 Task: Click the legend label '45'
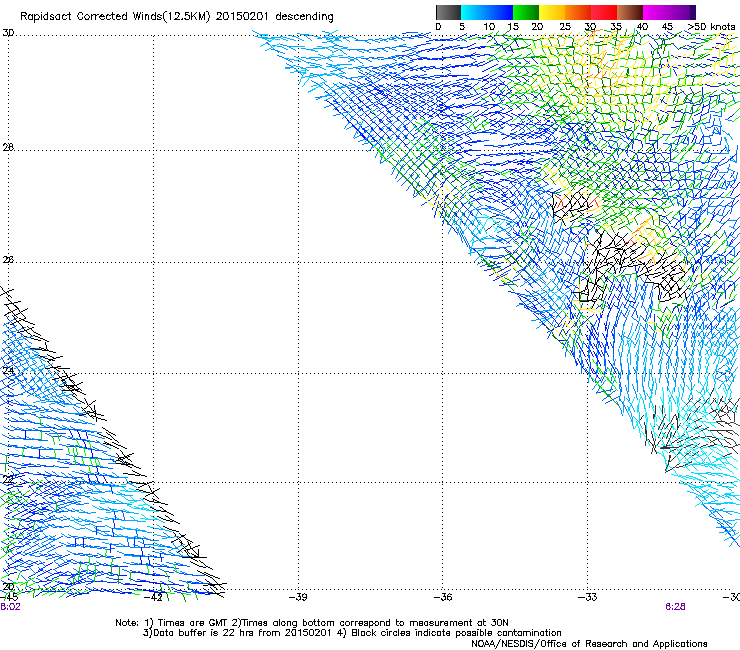667,27
